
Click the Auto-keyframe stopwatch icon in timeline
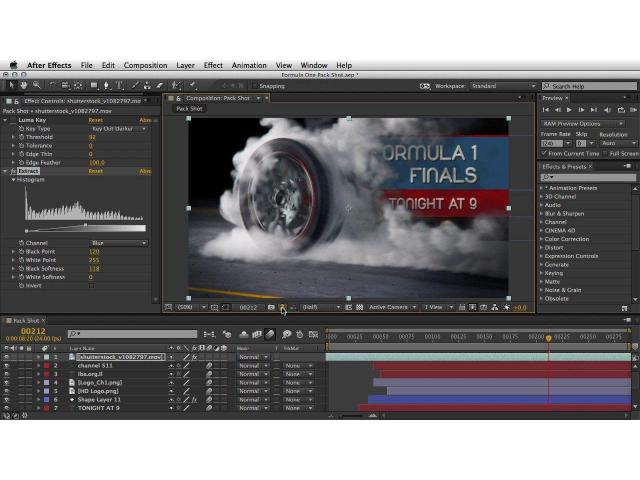tap(300, 334)
